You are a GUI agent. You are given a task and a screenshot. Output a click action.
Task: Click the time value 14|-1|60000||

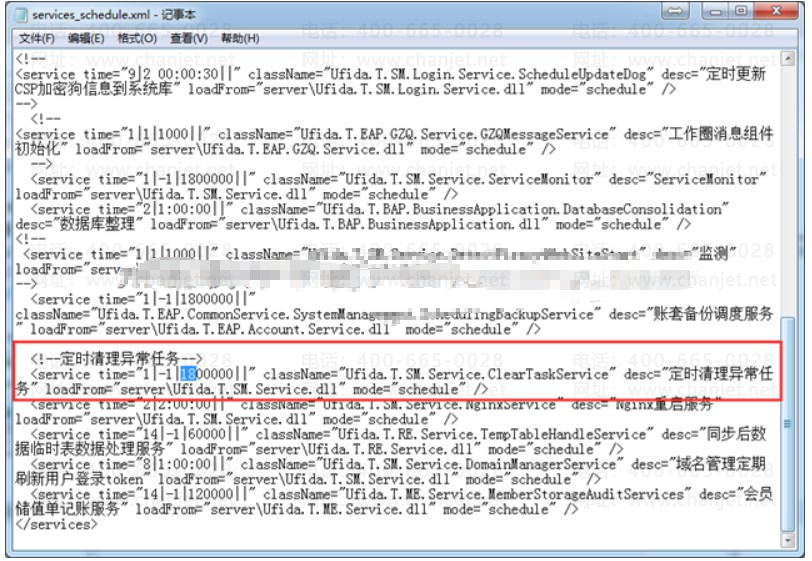click(191, 434)
